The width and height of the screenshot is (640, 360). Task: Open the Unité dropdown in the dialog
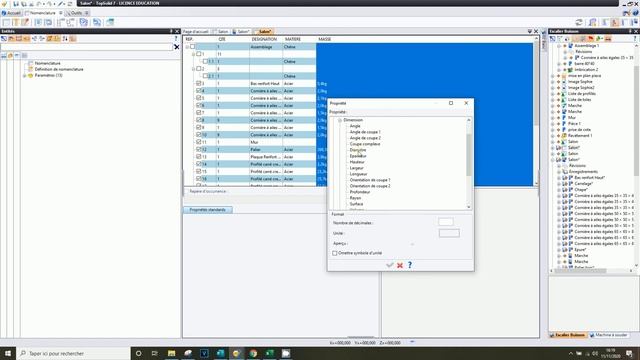pyautogui.click(x=449, y=233)
